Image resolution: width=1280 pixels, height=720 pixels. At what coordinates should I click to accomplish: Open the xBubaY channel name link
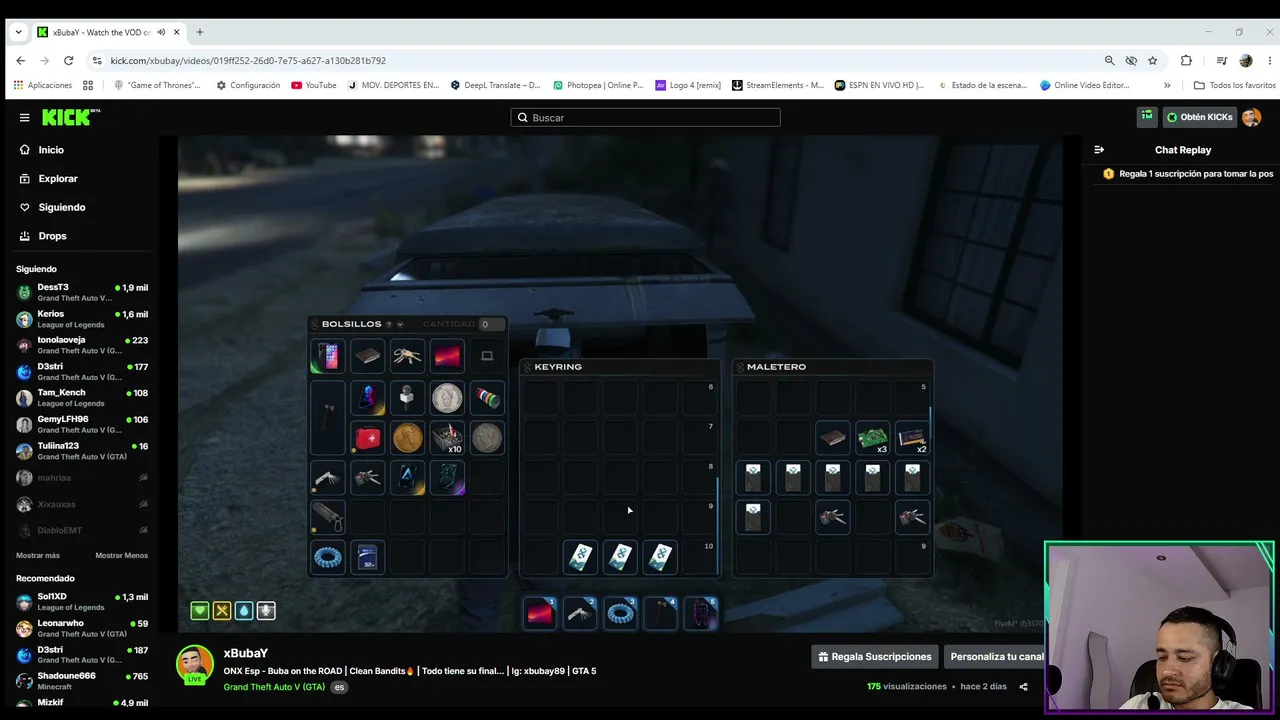(246, 653)
